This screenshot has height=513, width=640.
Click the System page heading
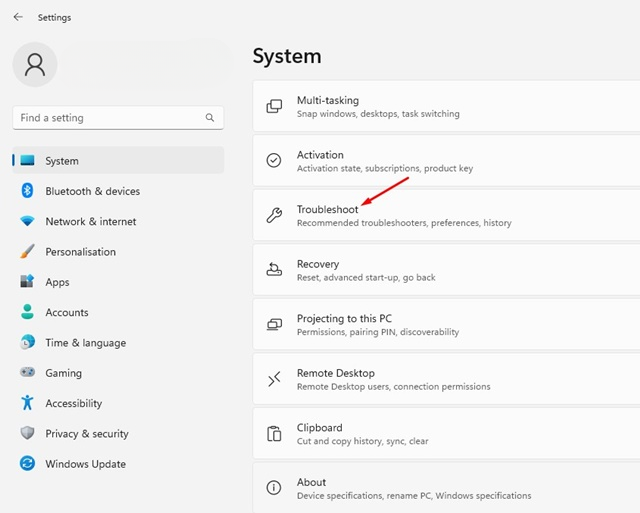[x=287, y=56]
